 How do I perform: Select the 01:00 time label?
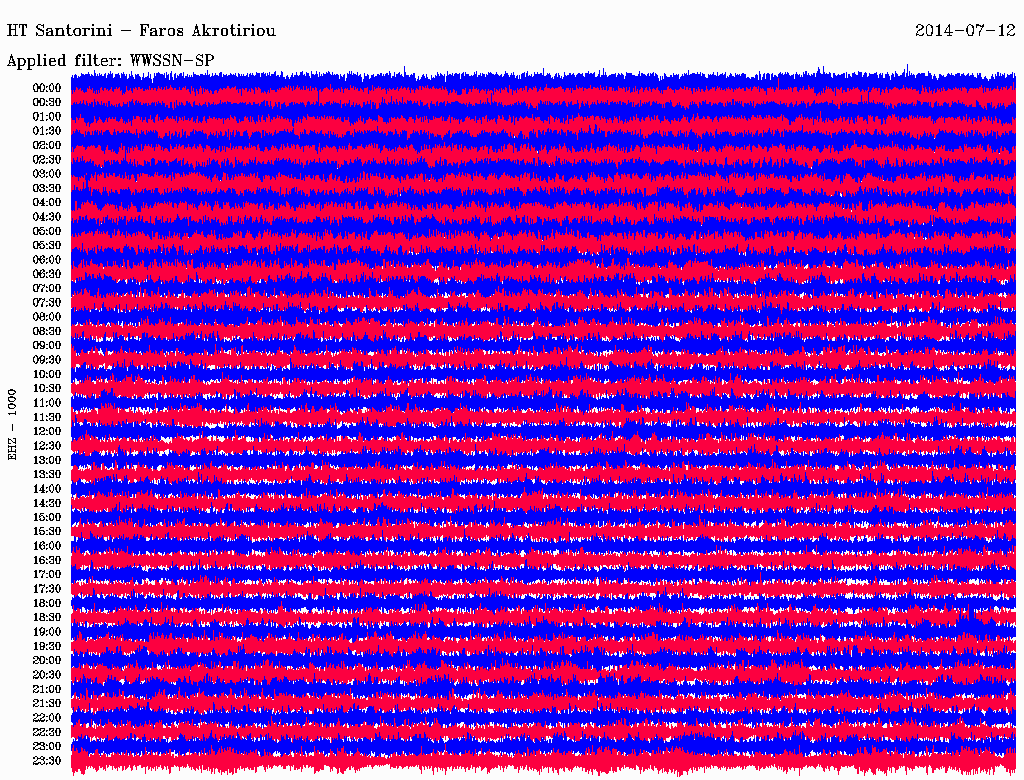(47, 116)
